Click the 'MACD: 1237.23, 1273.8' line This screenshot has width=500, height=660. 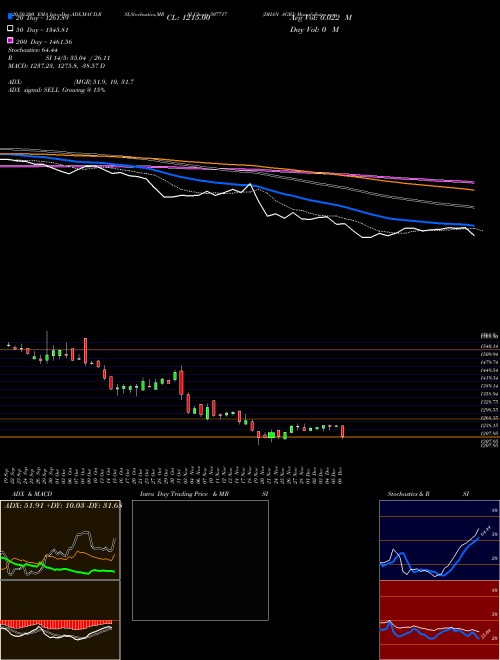pos(56,66)
